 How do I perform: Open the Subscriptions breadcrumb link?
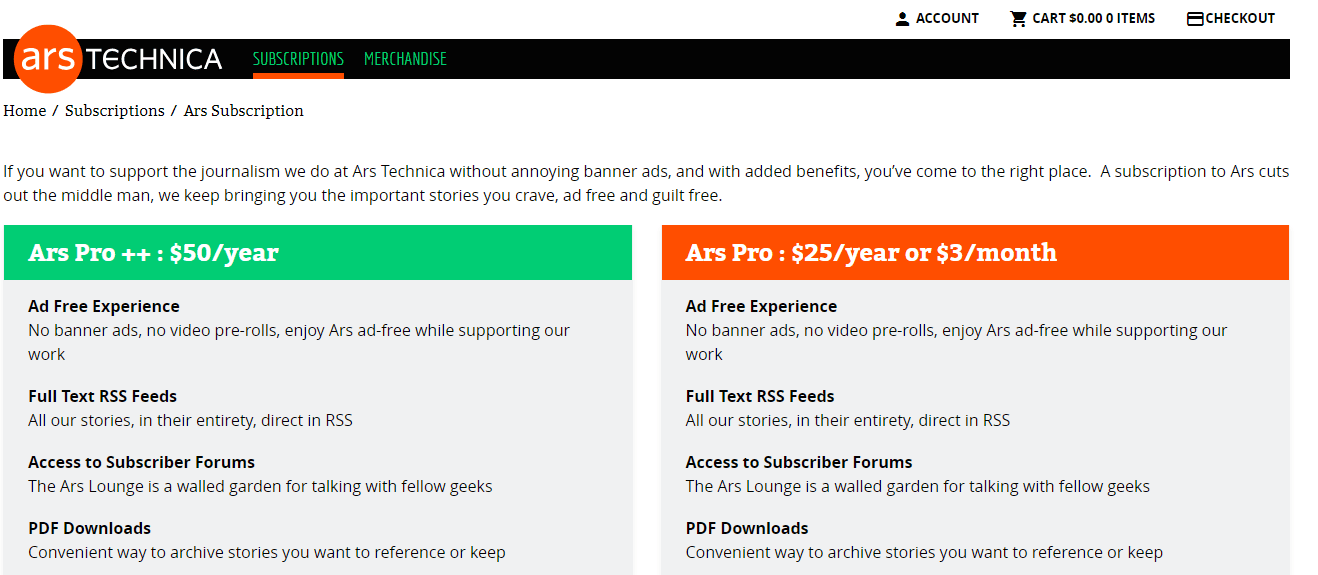[115, 111]
